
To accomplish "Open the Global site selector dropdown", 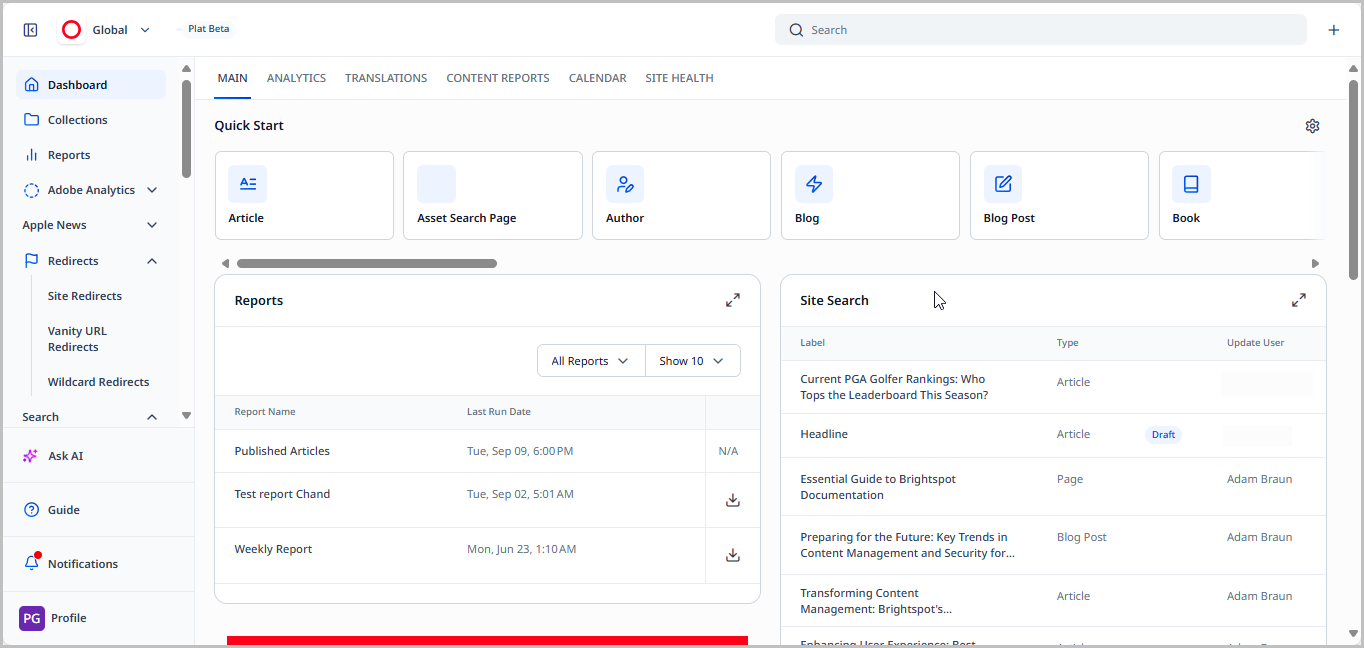I will pyautogui.click(x=108, y=30).
